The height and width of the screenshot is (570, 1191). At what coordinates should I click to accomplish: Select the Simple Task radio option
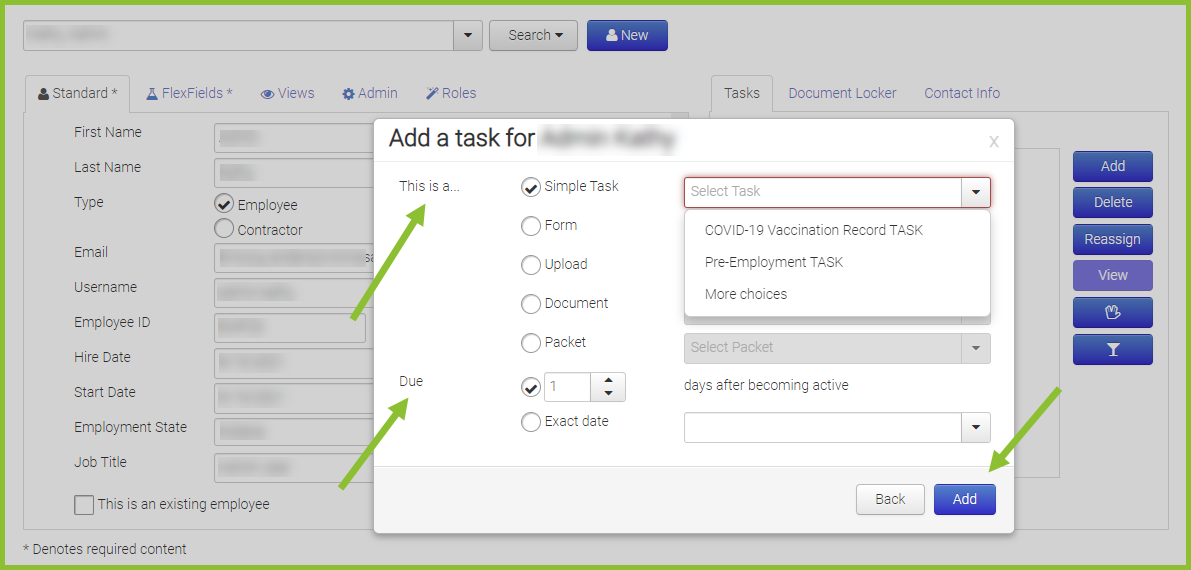[531, 186]
